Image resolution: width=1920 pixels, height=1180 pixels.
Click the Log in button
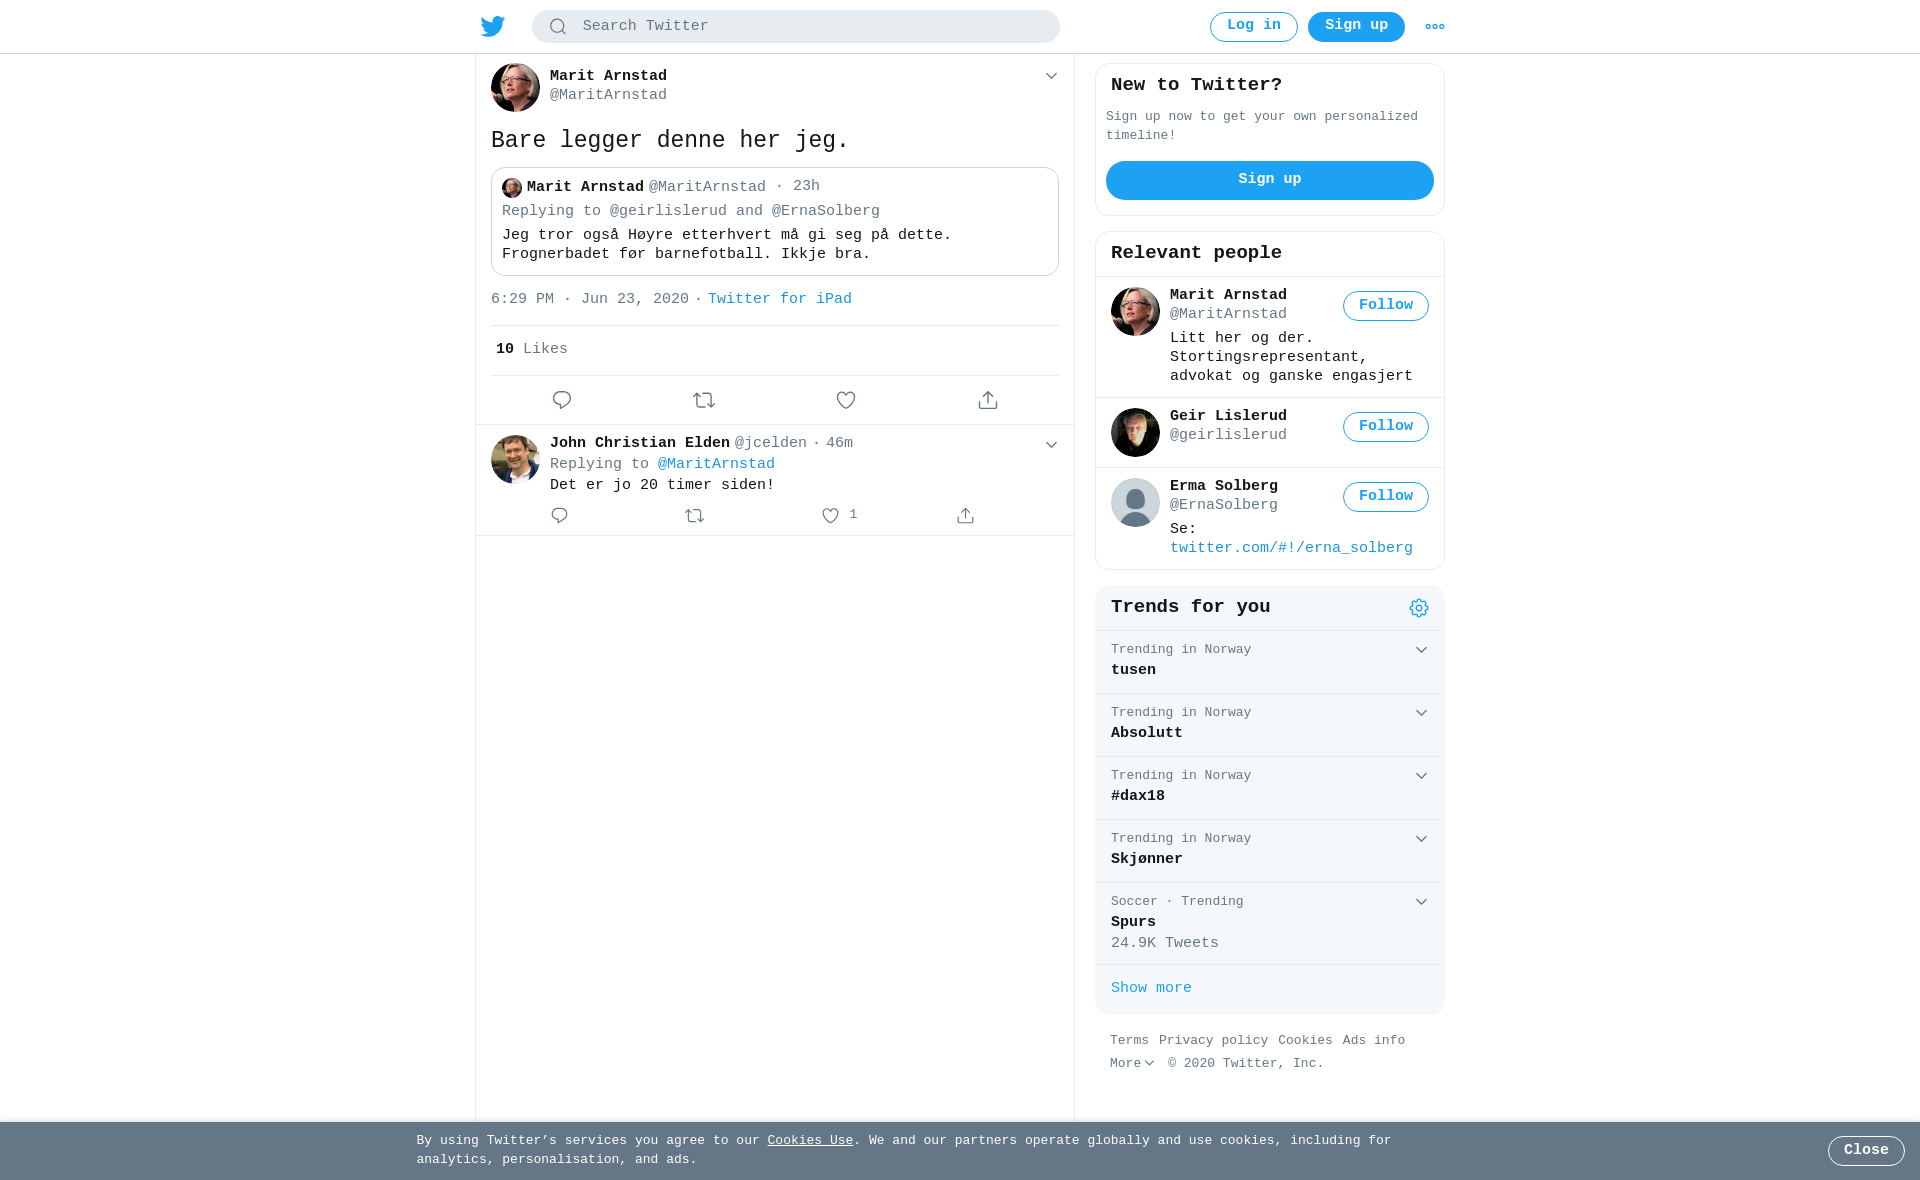1254,27
